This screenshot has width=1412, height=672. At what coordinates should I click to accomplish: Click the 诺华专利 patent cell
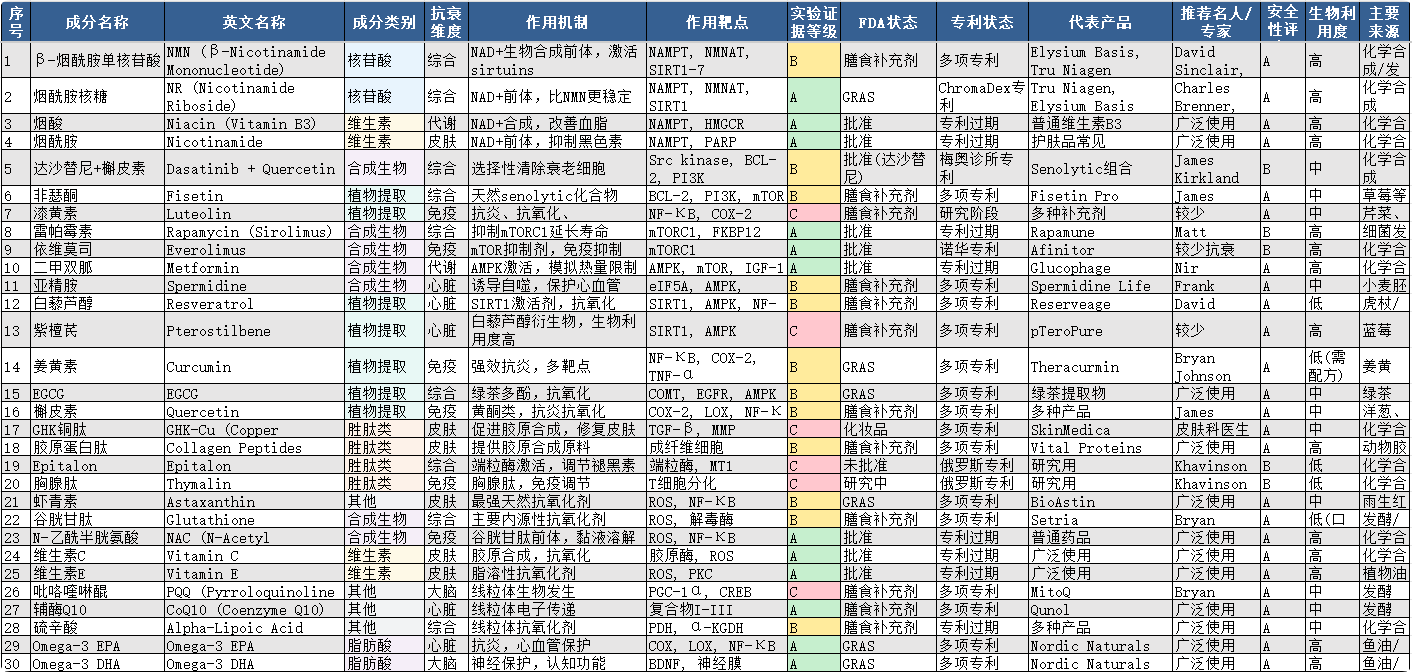click(982, 249)
